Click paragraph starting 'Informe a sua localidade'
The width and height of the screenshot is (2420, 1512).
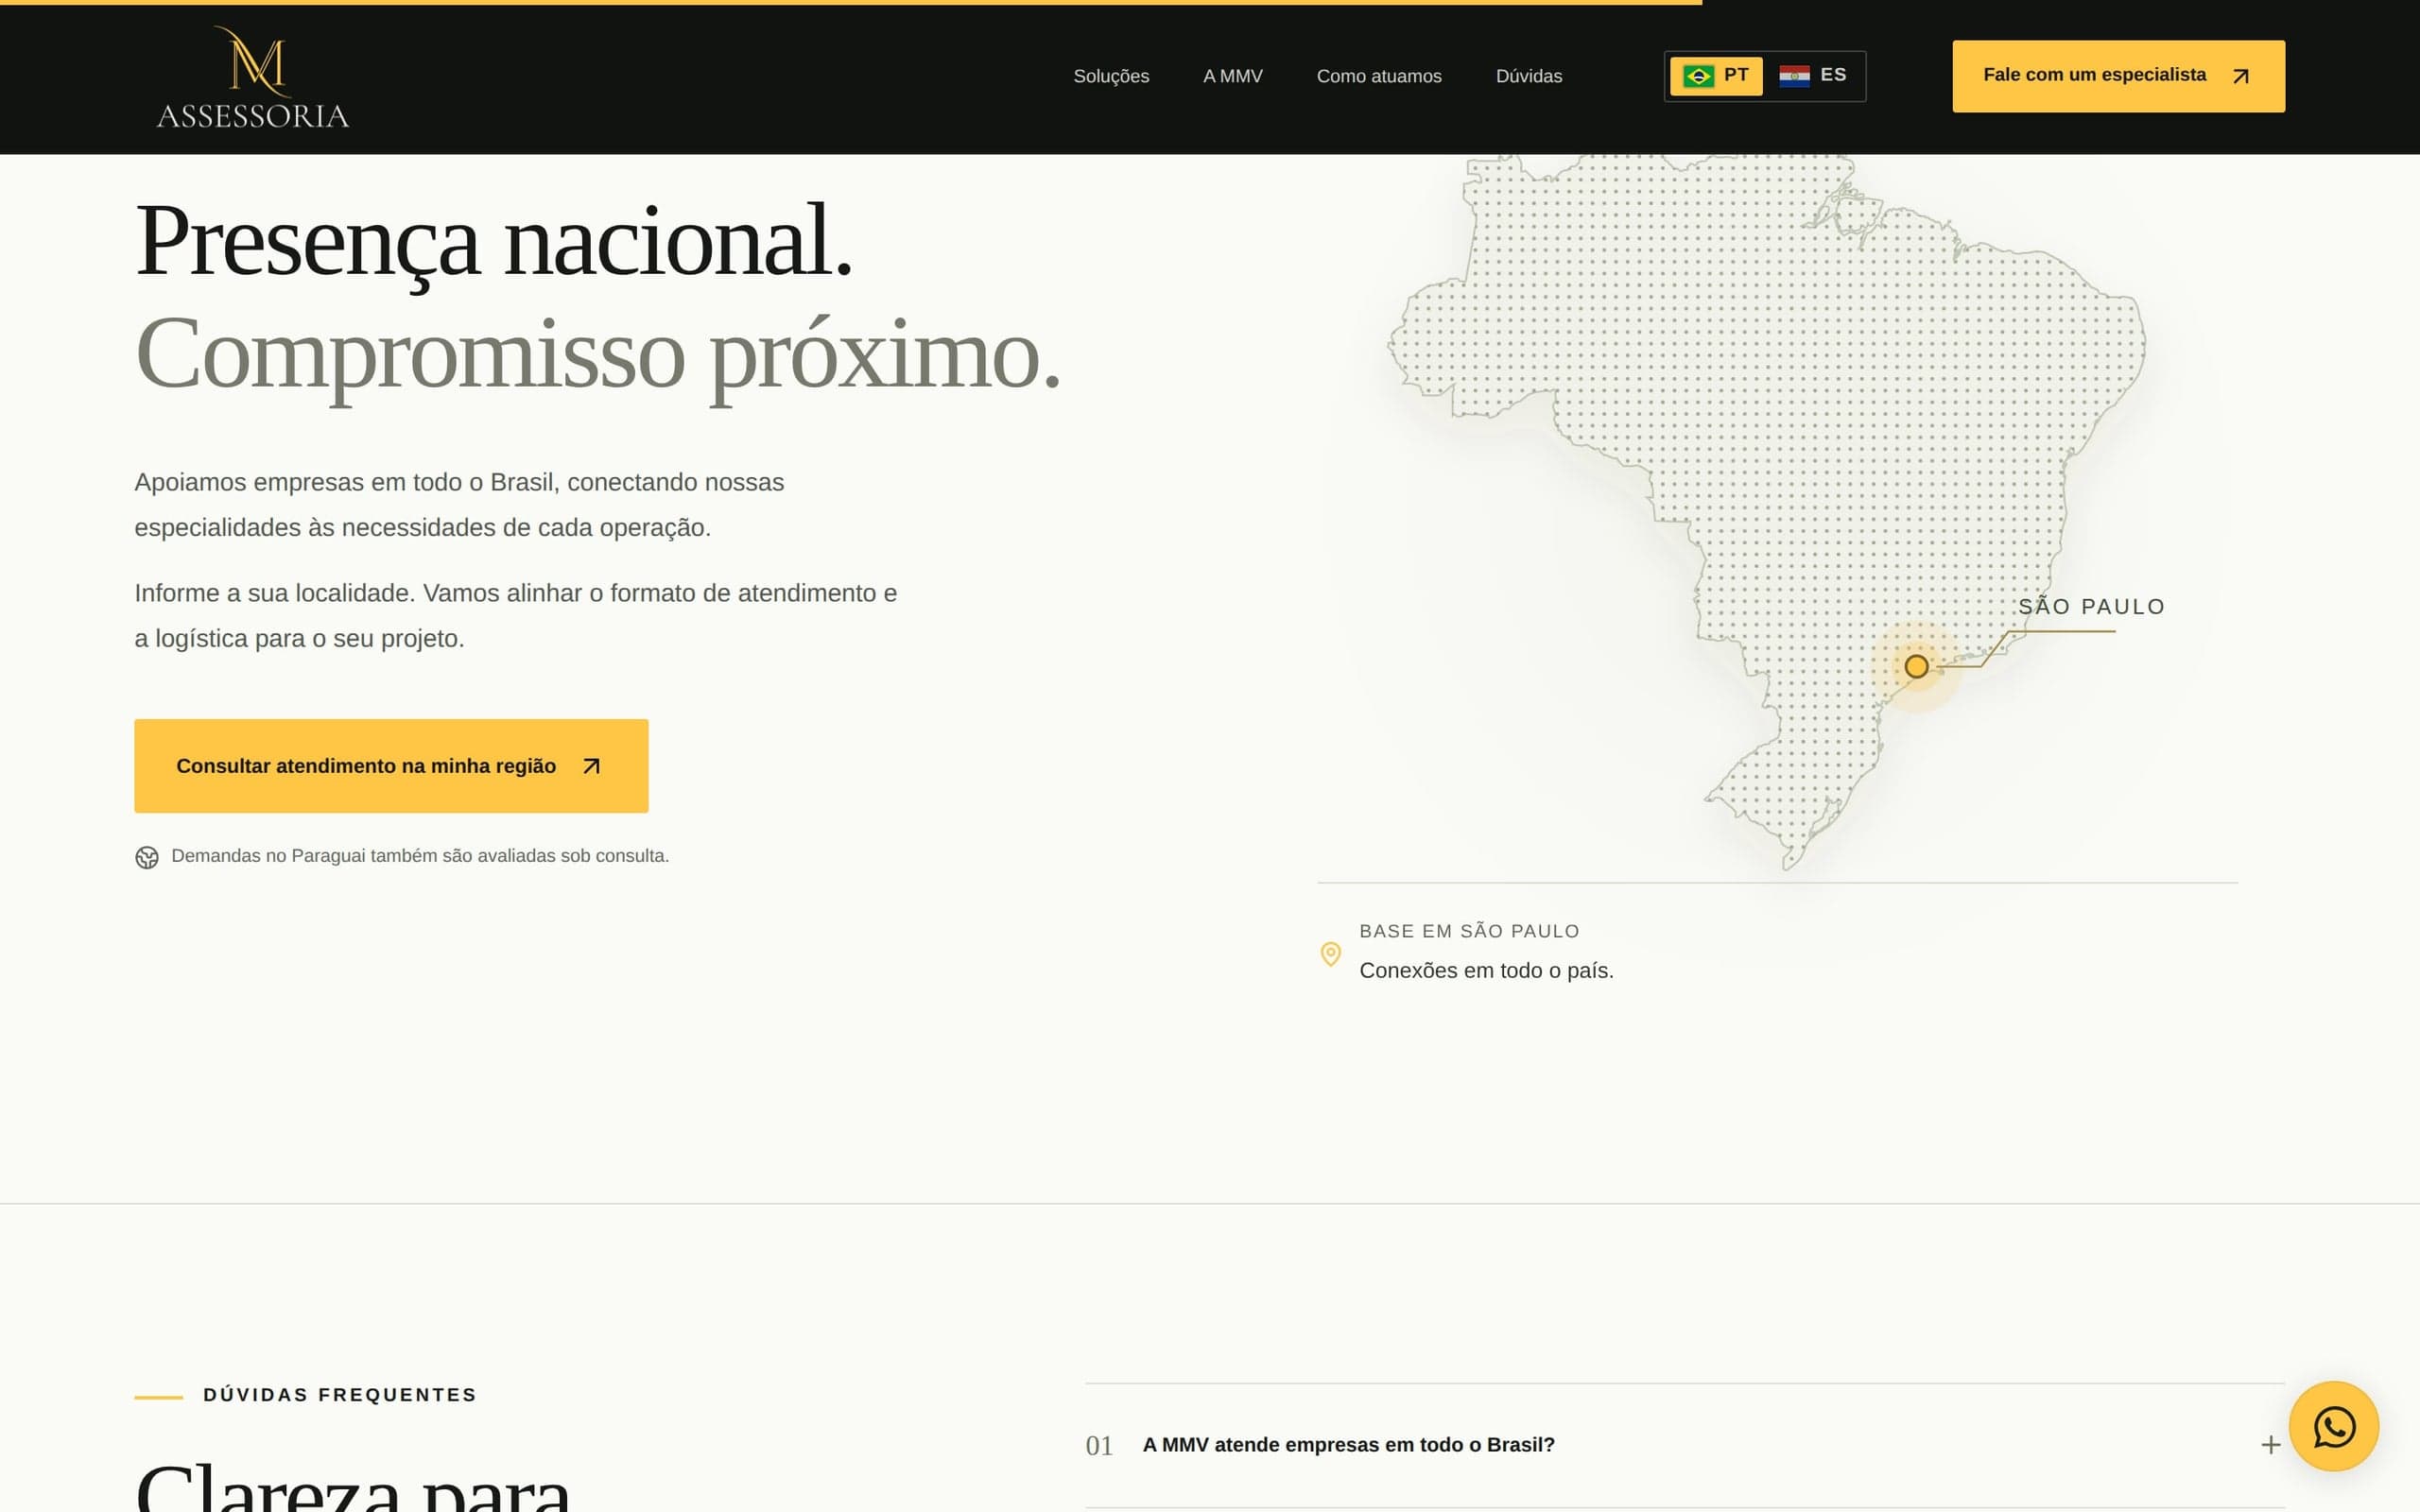pos(516,616)
